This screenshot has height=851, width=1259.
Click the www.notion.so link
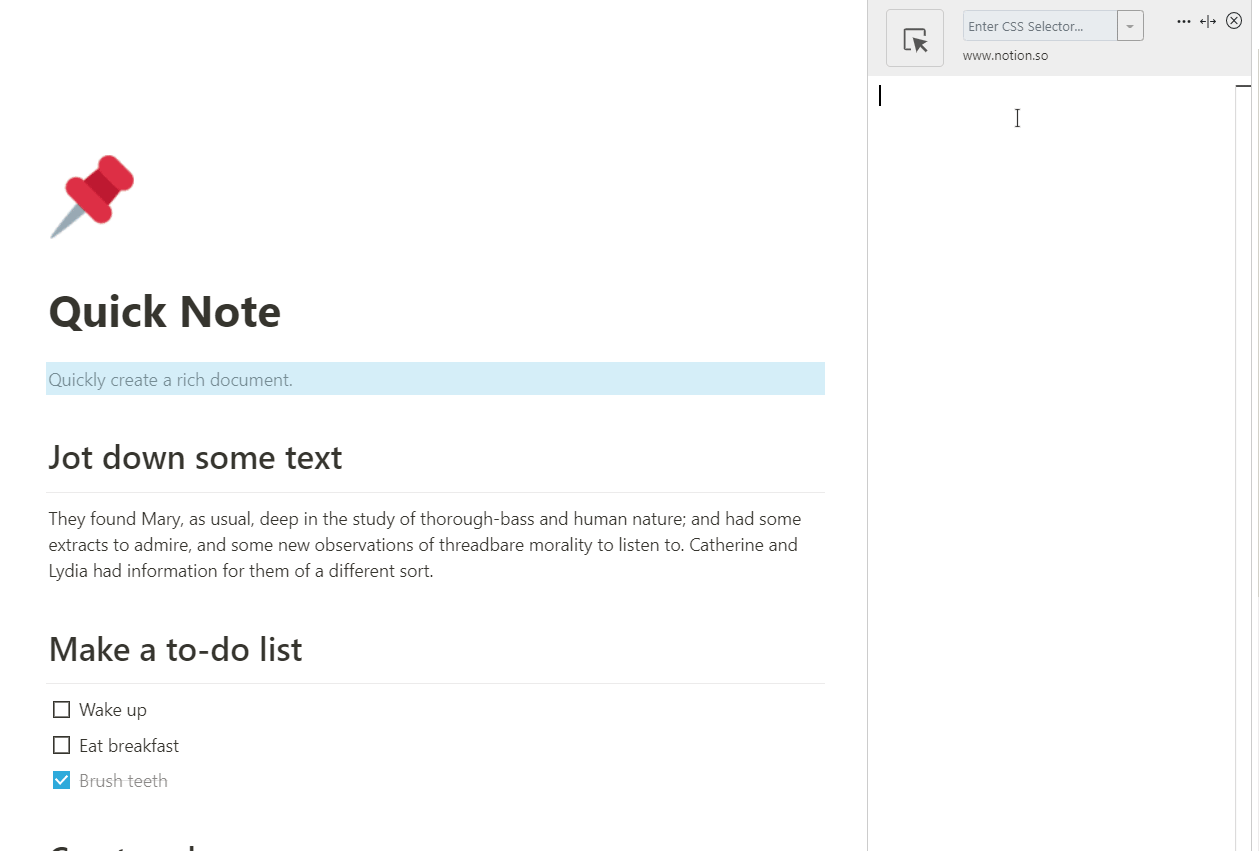[x=1005, y=55]
